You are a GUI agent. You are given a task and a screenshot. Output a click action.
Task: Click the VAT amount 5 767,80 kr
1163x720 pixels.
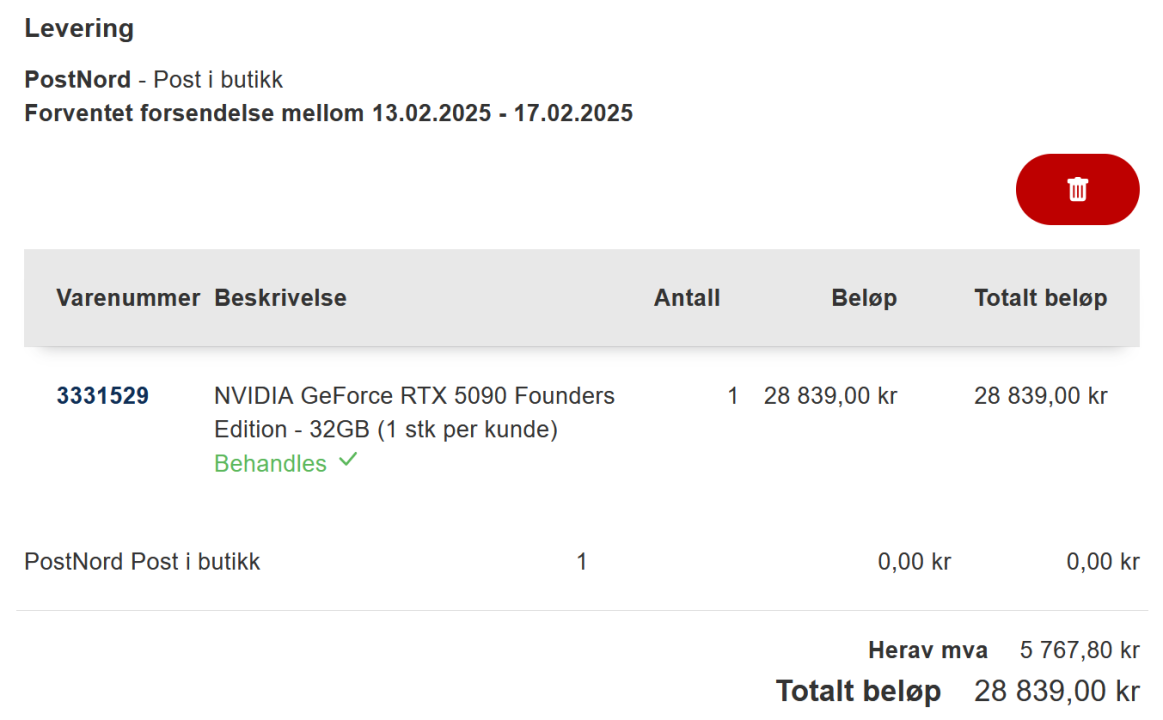point(1079,651)
